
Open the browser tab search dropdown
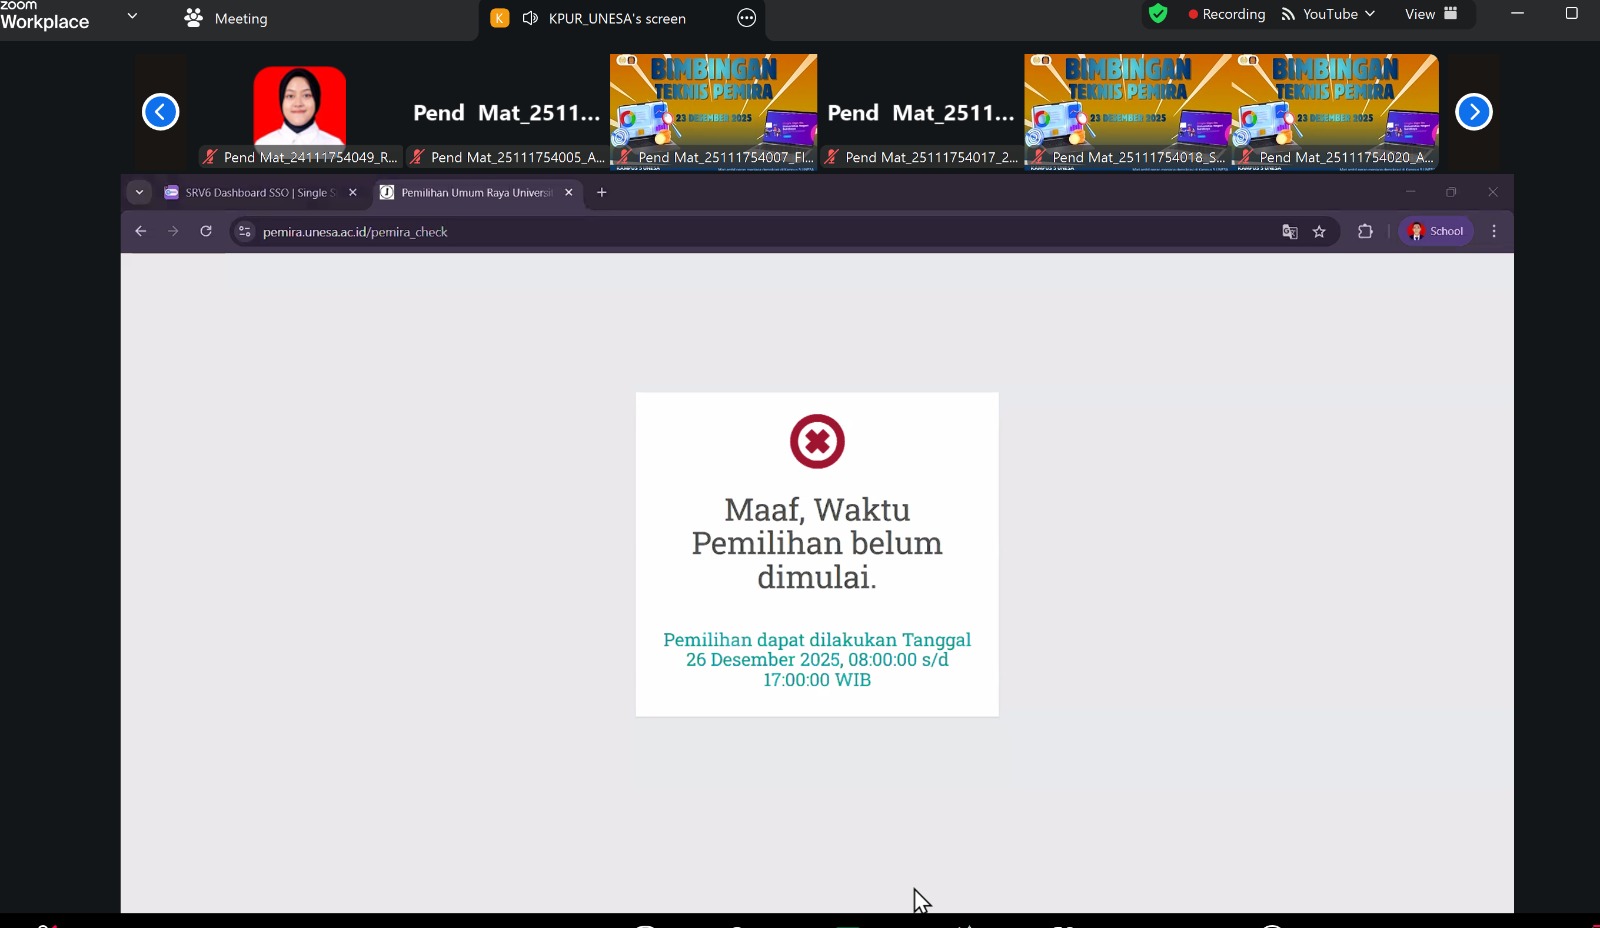(139, 192)
